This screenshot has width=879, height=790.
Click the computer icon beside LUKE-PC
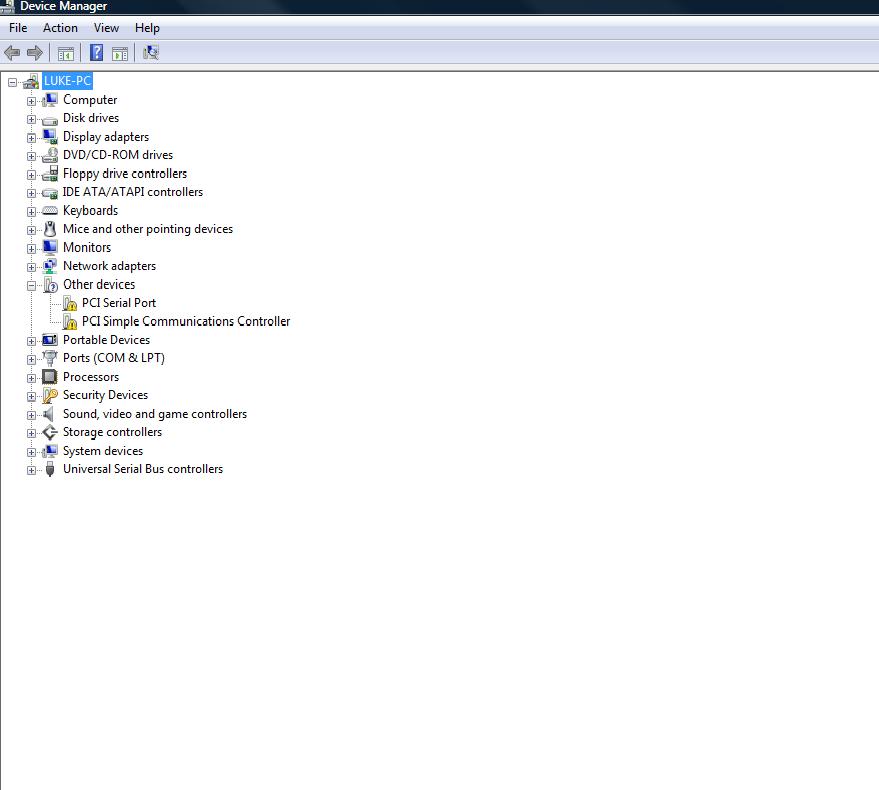pos(29,80)
